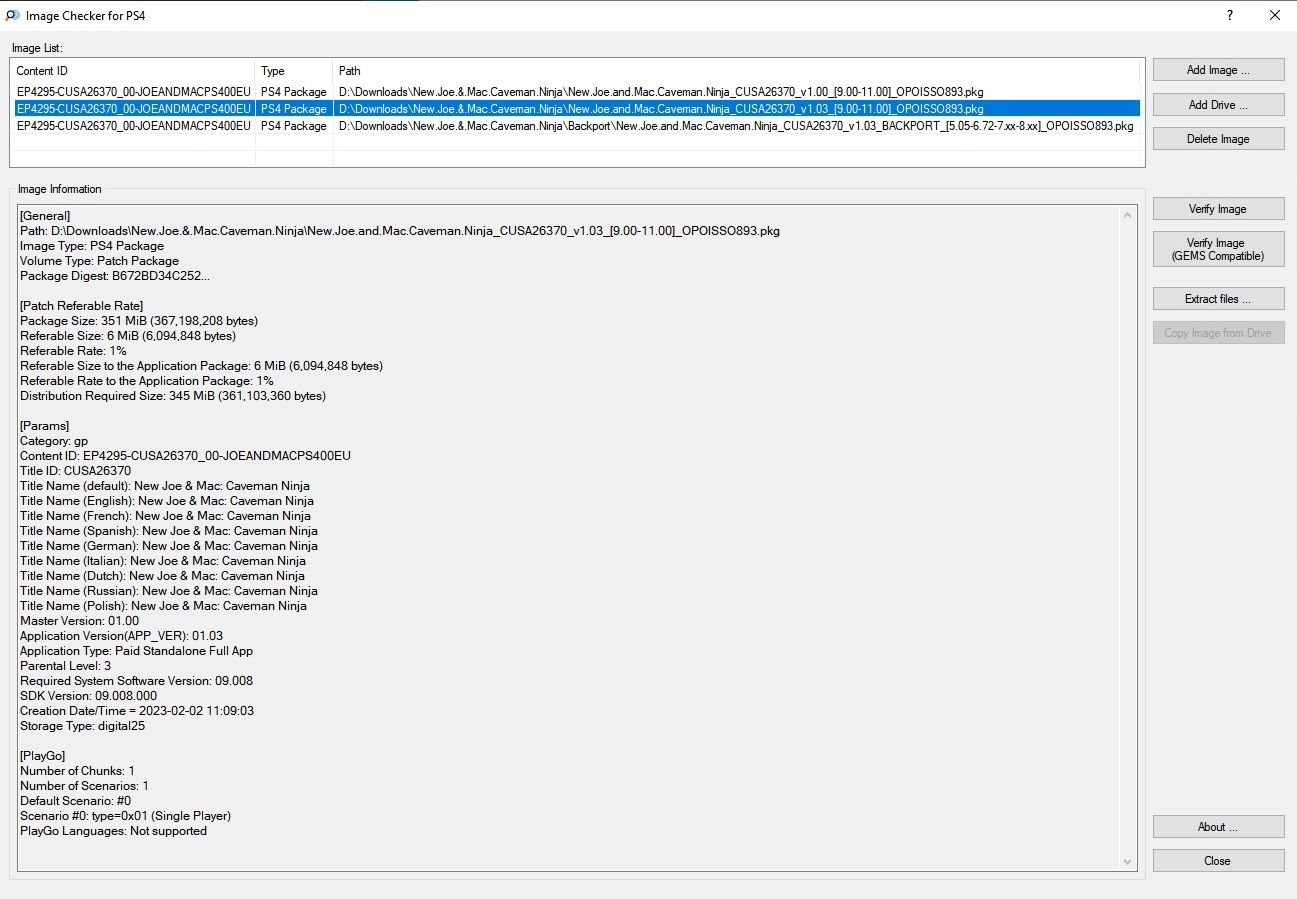Click the Type column header
Image resolution: width=1297 pixels, height=899 pixels.
[x=293, y=71]
